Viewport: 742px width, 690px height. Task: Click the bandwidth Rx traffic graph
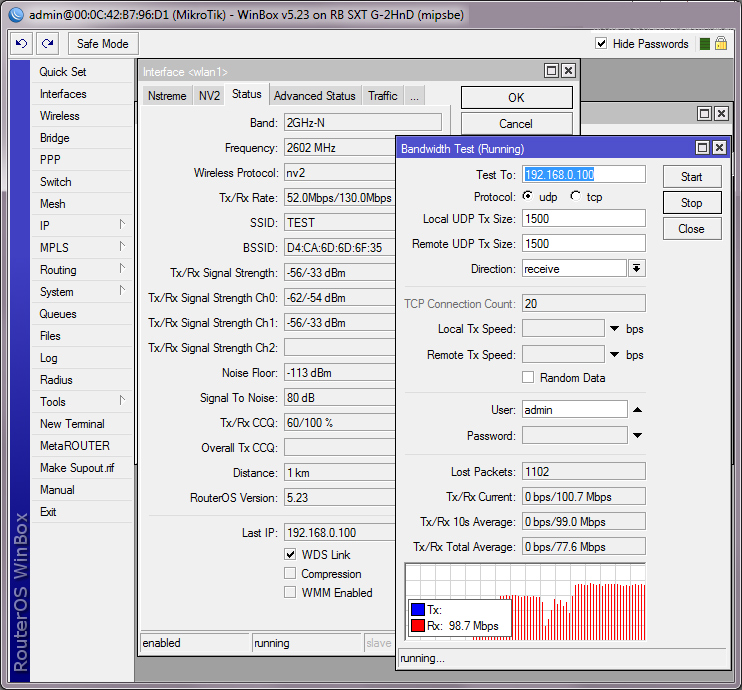click(x=525, y=602)
